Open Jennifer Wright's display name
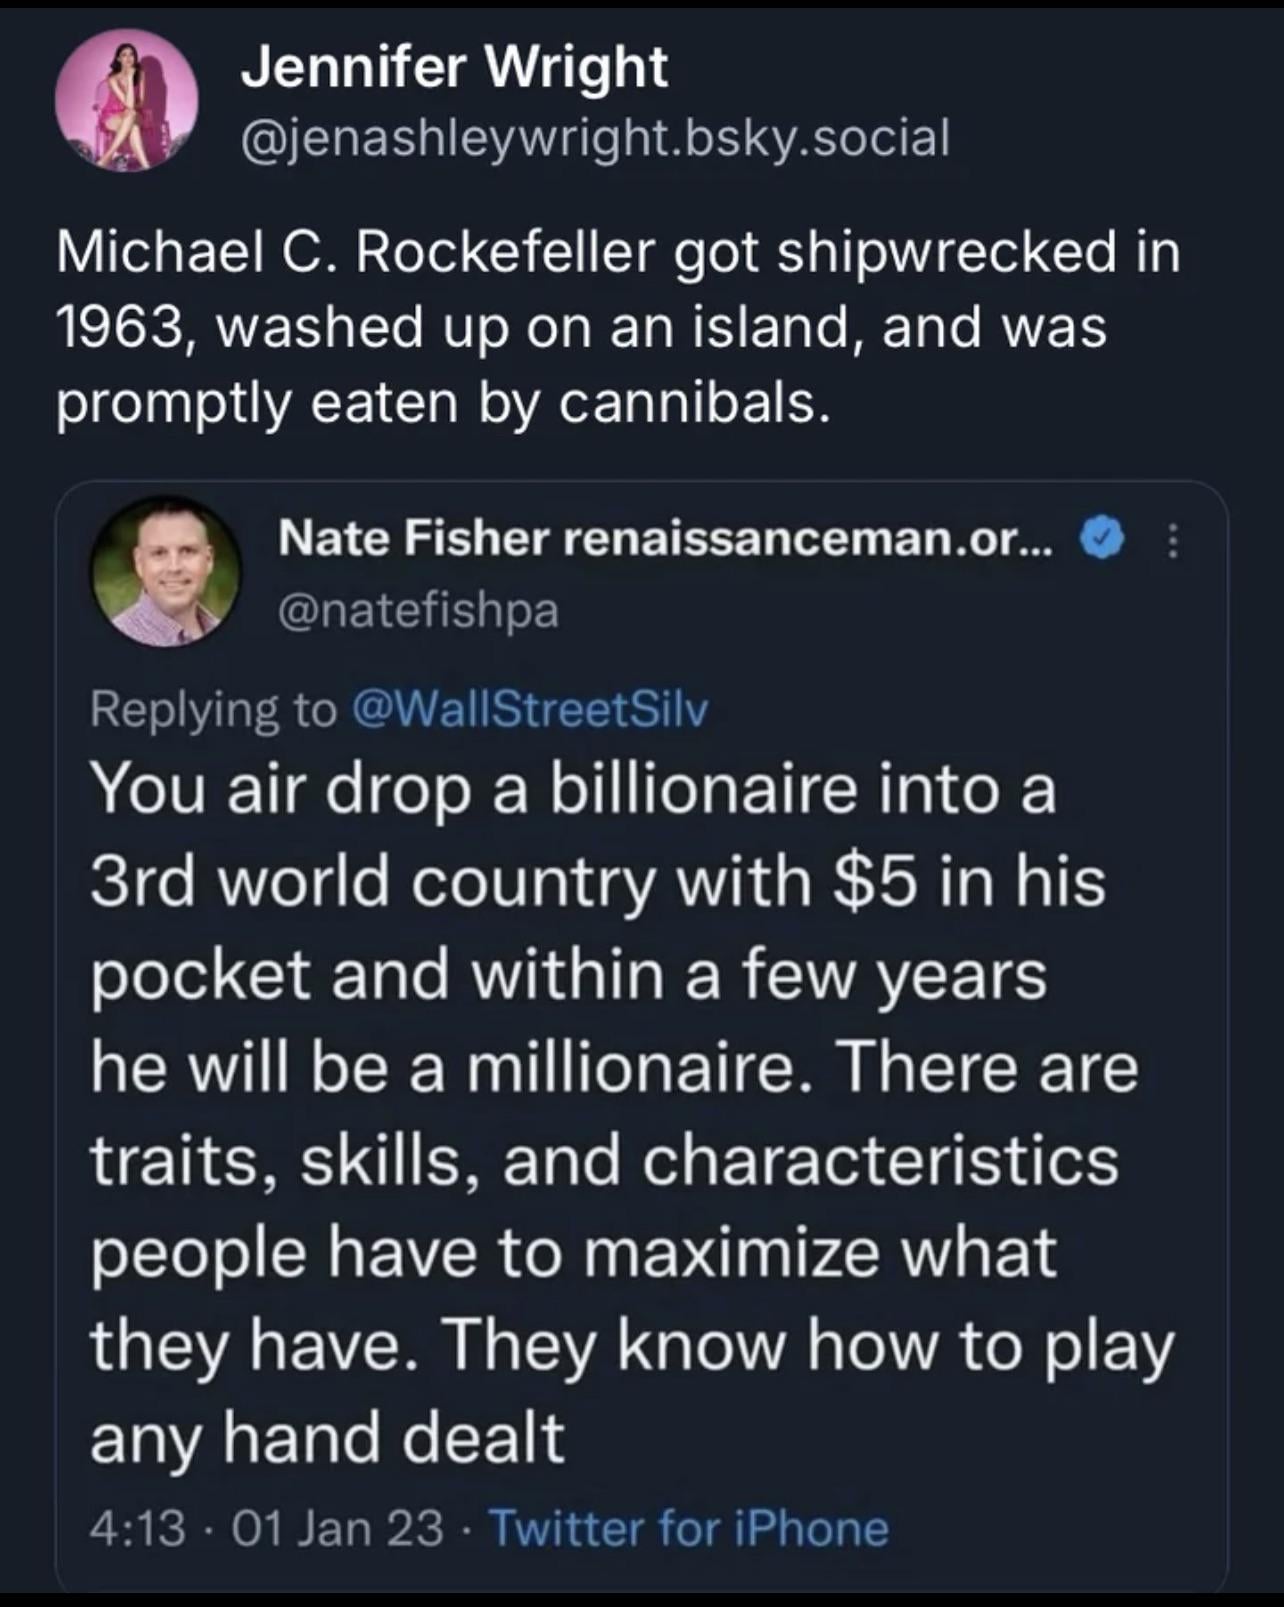Viewport: 1284px width, 1607px height. (x=455, y=68)
